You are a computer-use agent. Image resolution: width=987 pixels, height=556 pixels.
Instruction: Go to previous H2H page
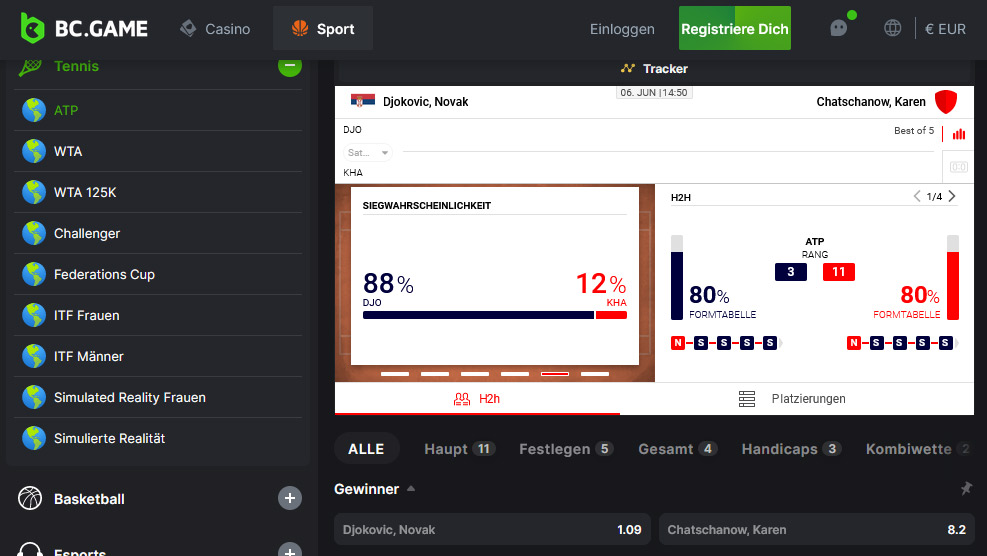click(917, 196)
